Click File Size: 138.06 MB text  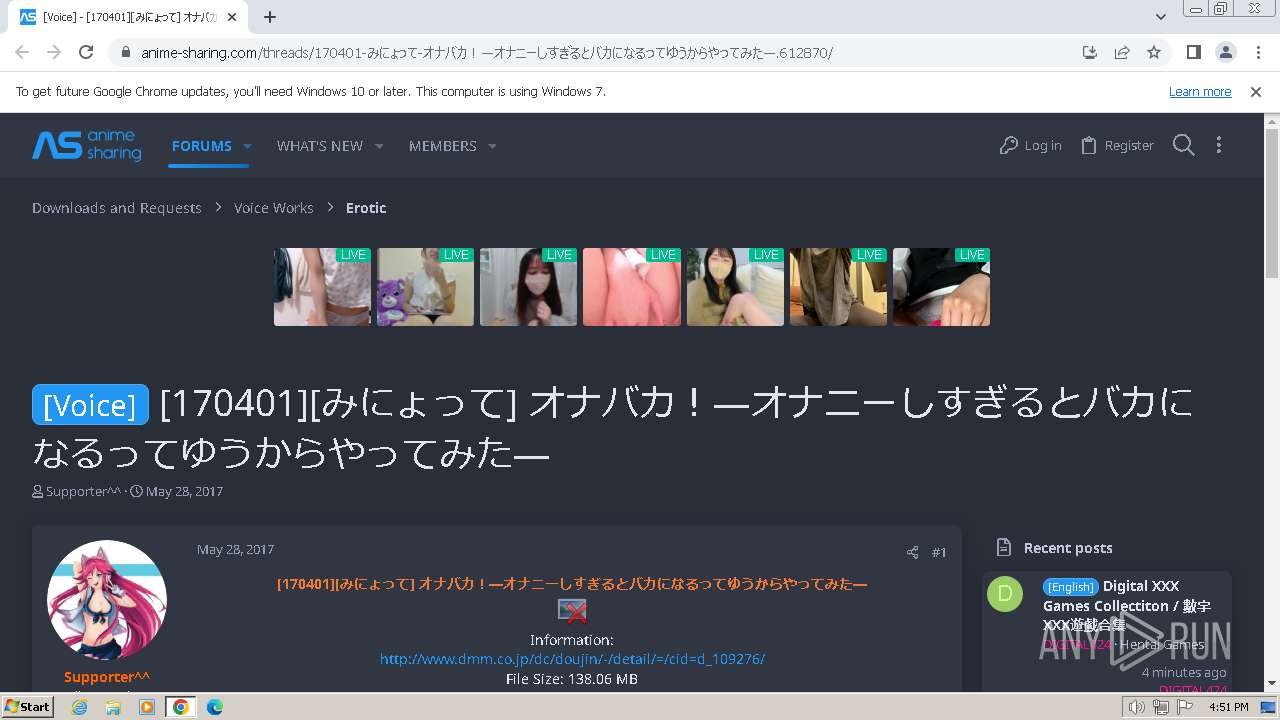(x=572, y=679)
